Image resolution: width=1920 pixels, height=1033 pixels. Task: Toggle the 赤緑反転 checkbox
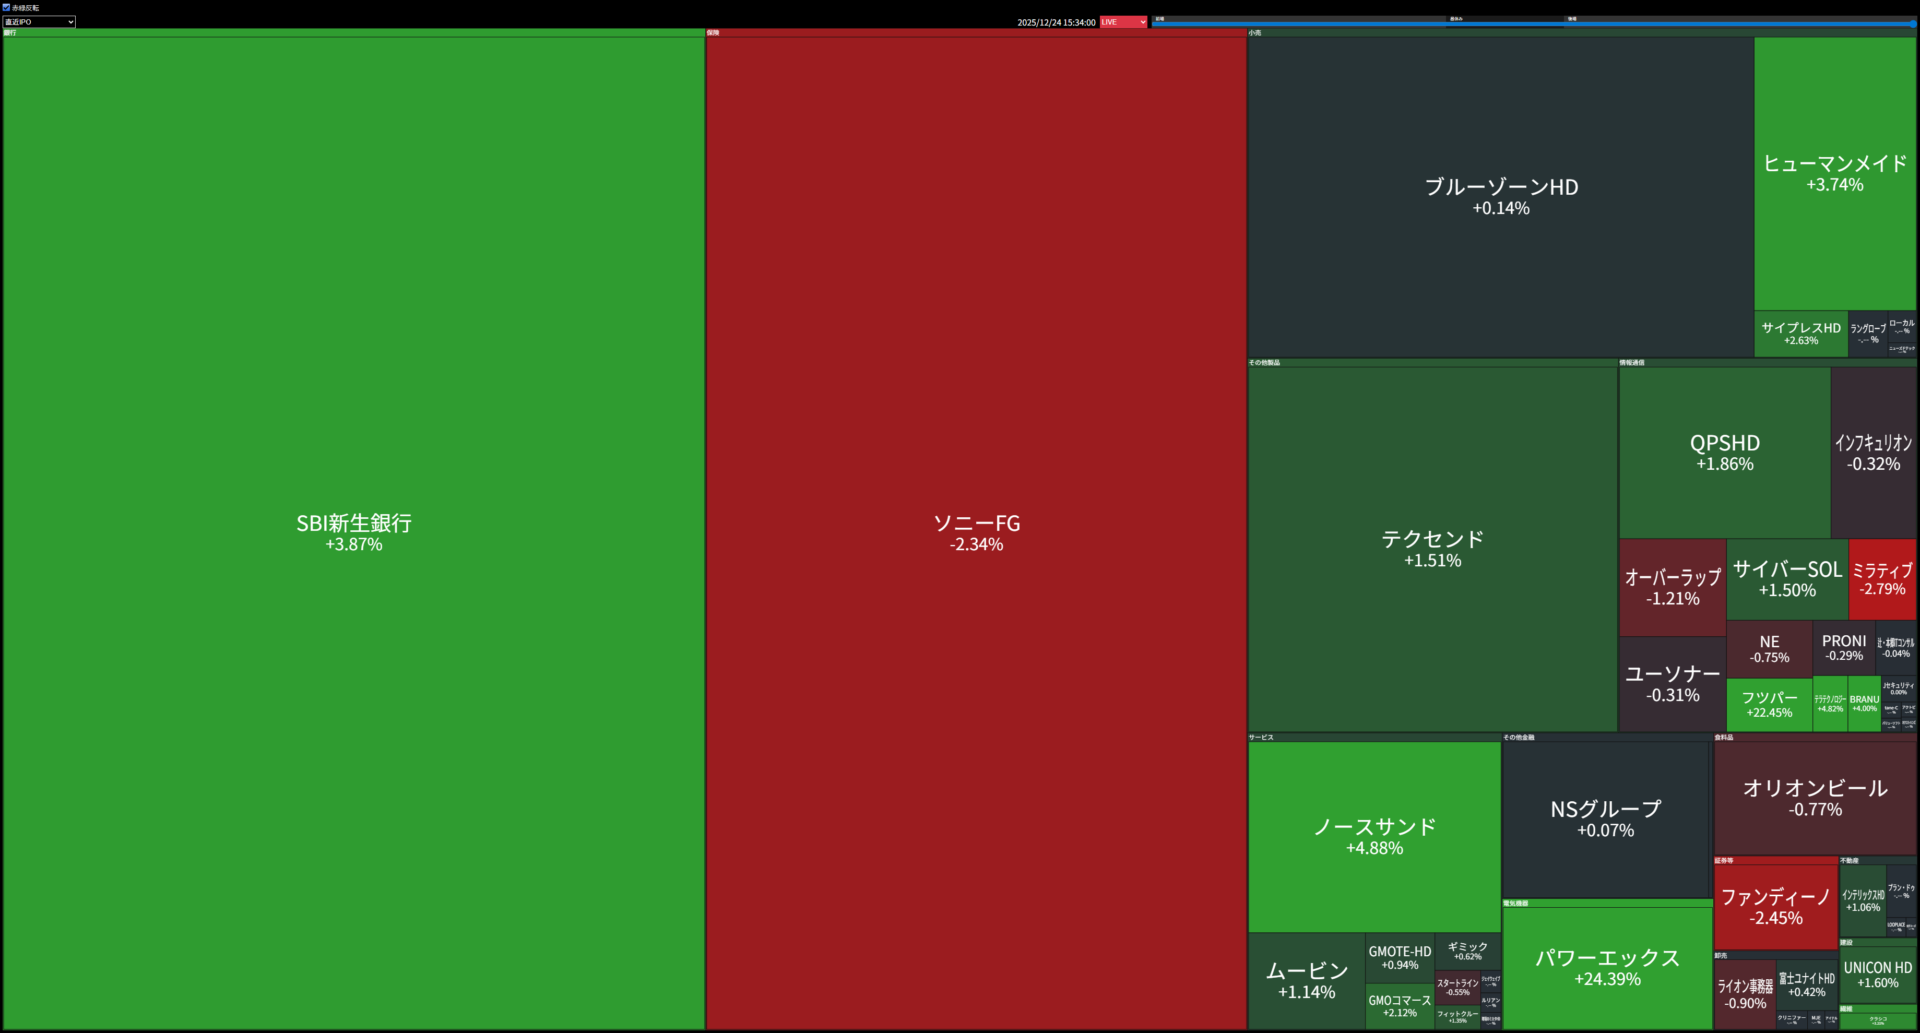click(6, 7)
